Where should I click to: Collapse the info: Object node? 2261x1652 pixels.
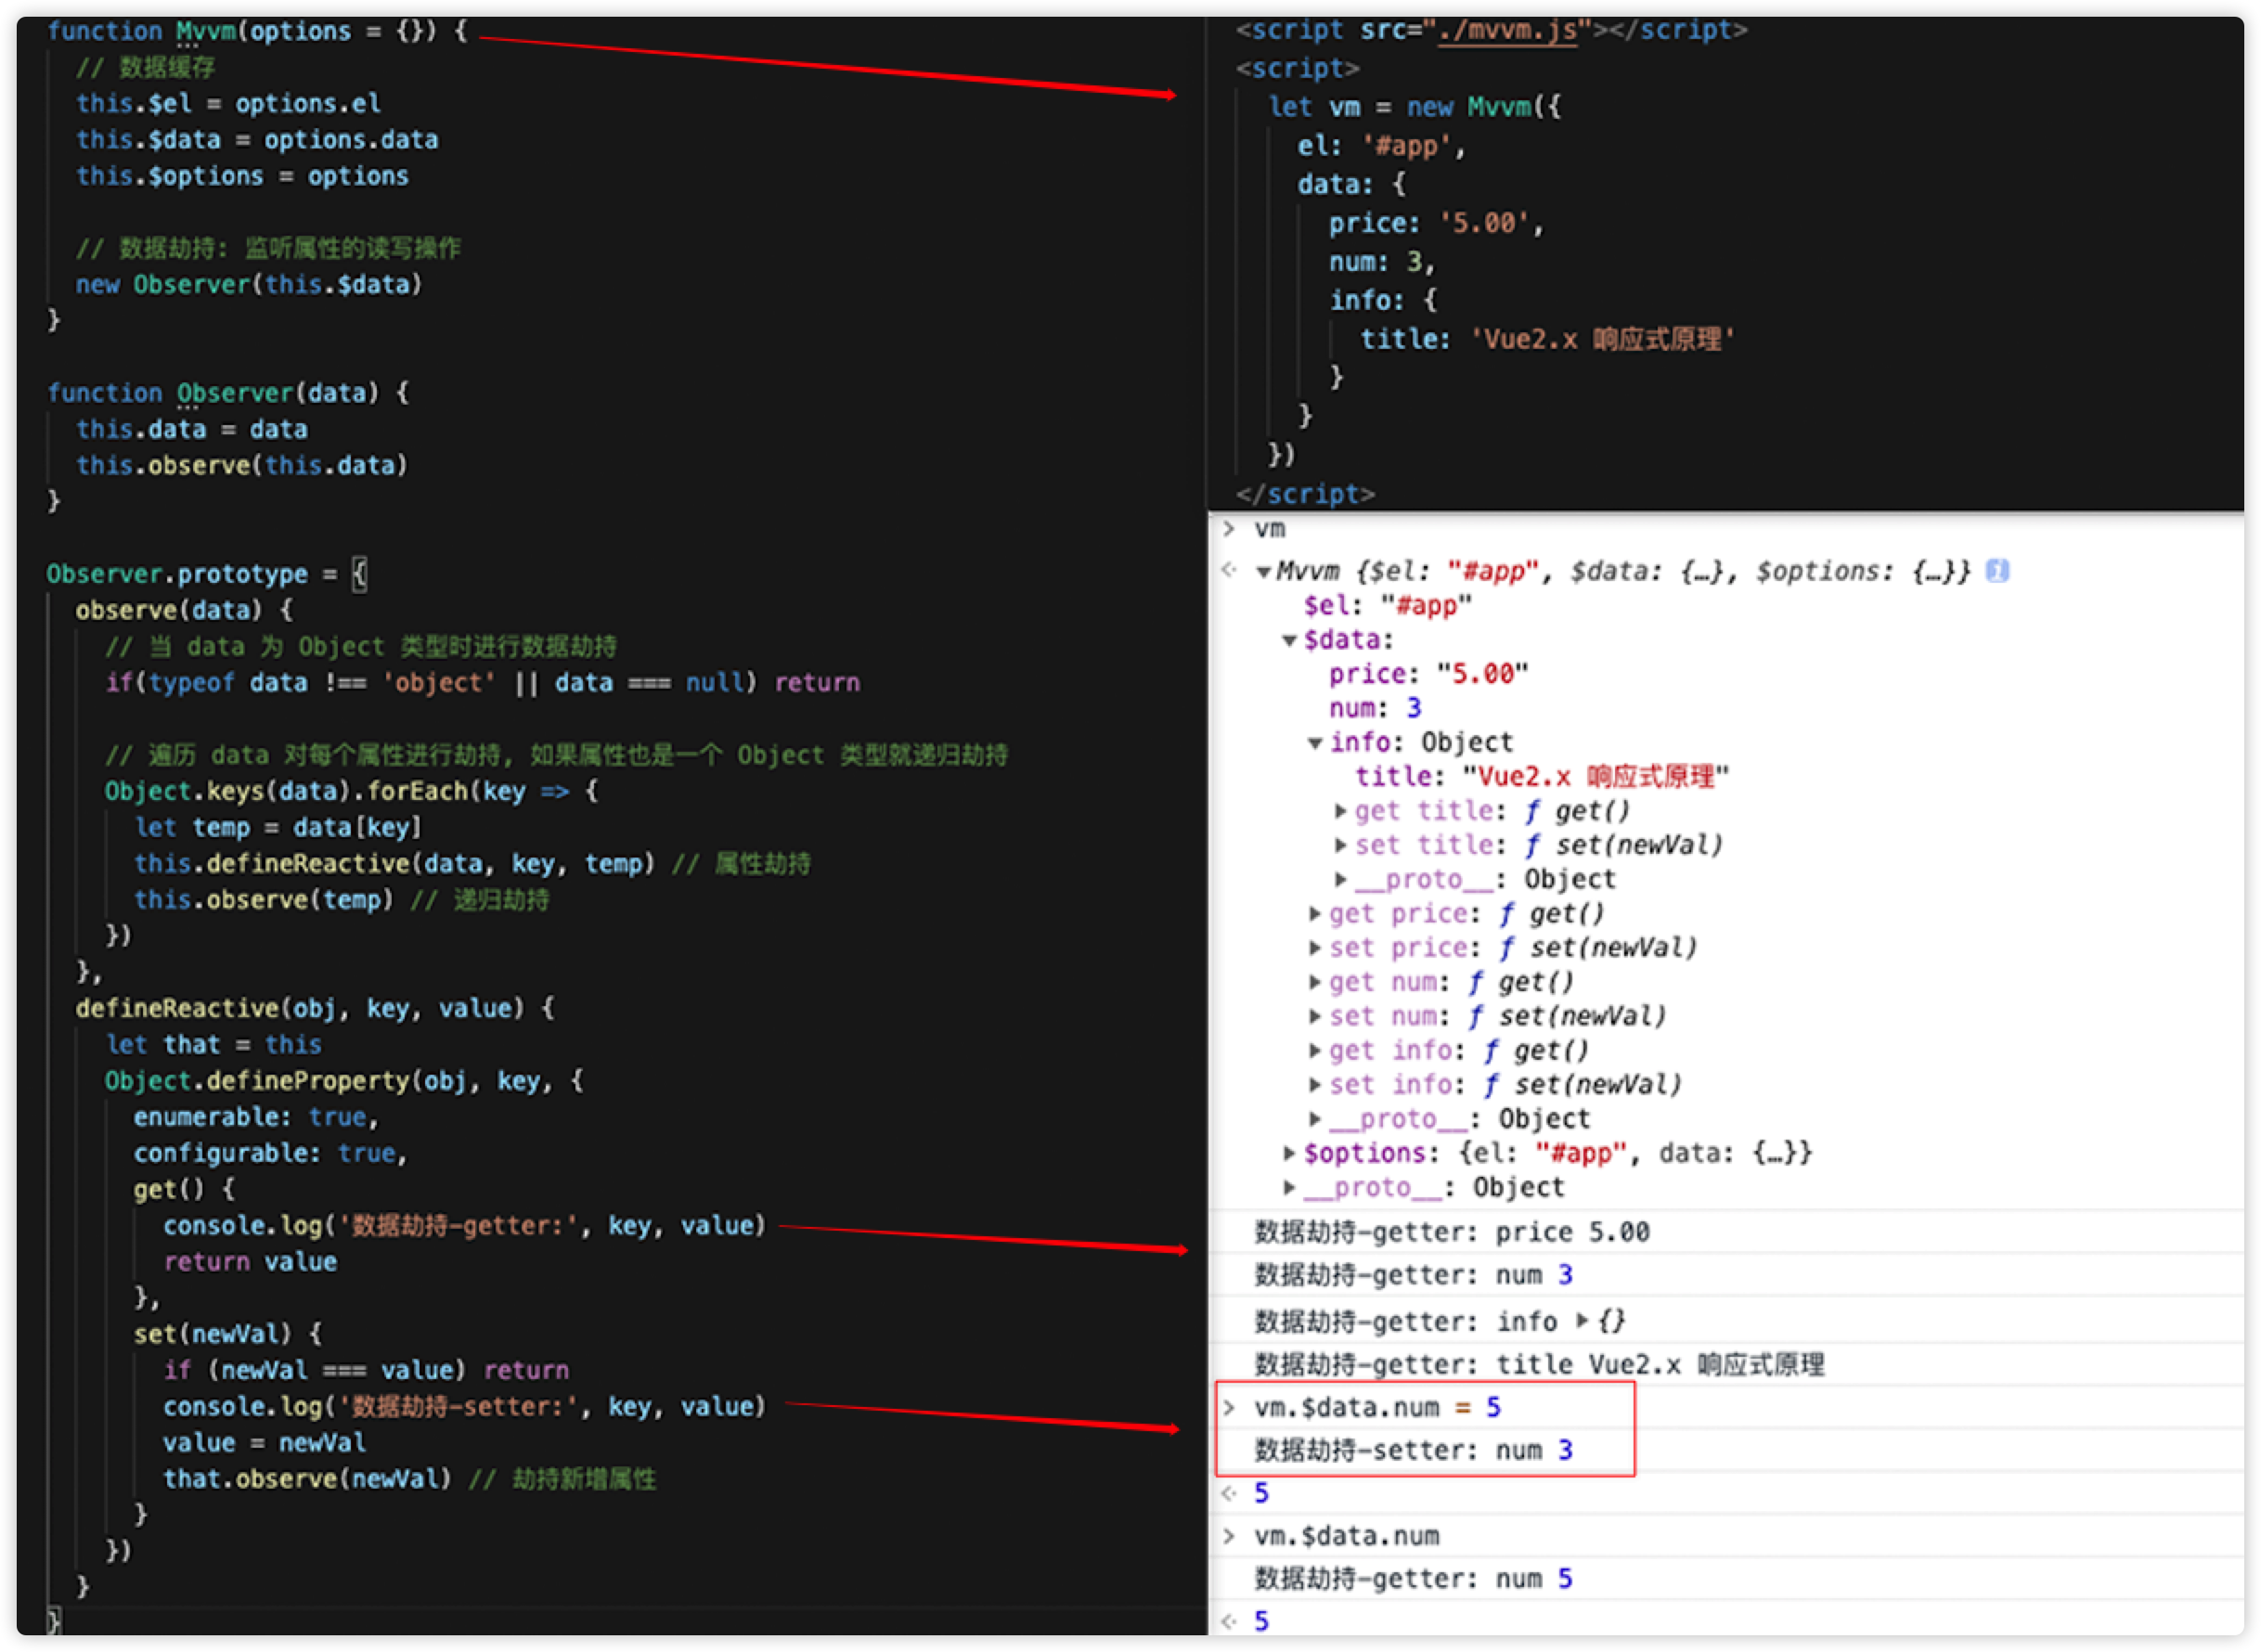pyautogui.click(x=1316, y=743)
